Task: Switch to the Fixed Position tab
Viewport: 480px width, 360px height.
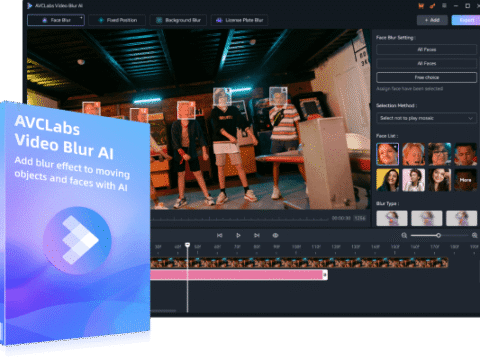Action: [117, 20]
